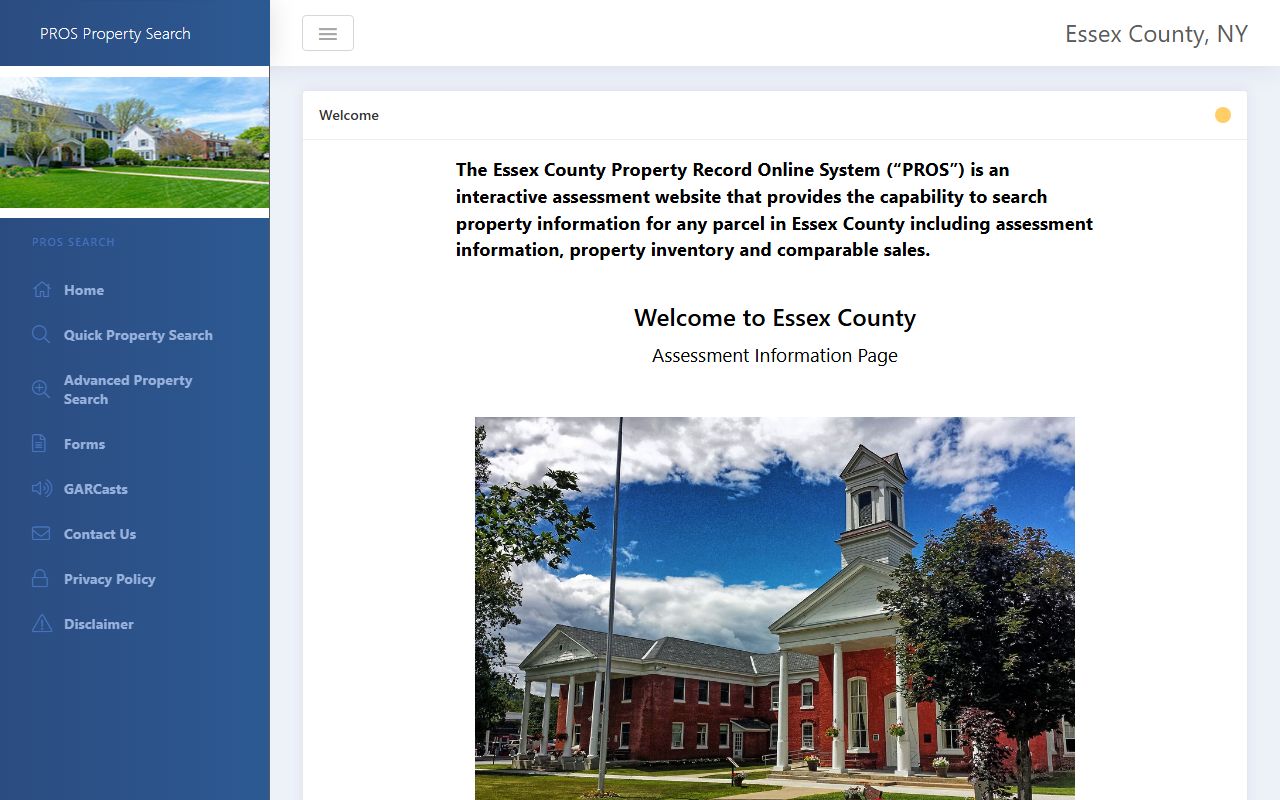
Task: Click the Disclaimer warning triangle icon
Action: click(41, 624)
